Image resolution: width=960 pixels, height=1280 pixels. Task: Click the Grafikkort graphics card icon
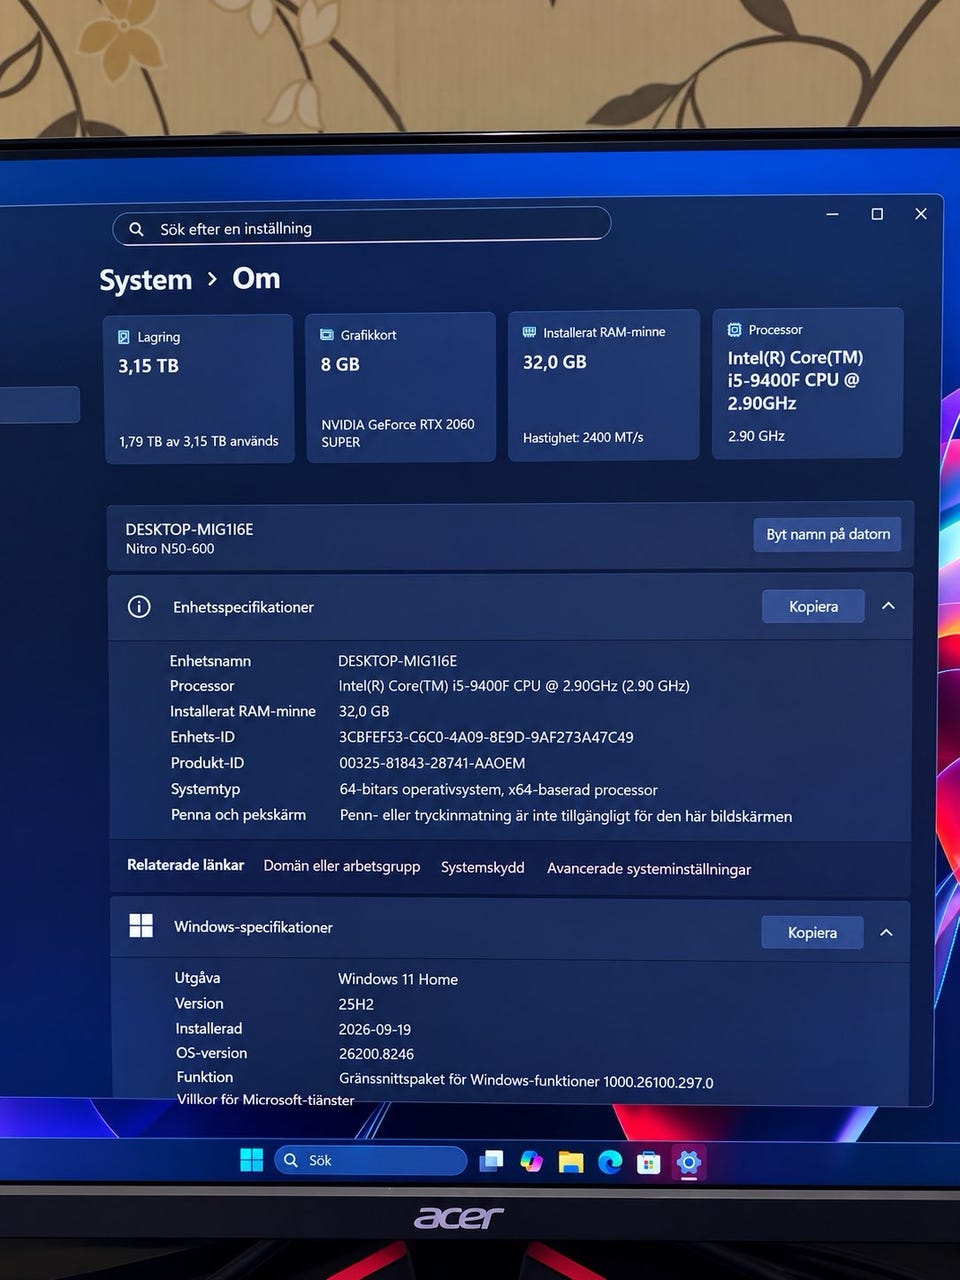coord(327,335)
